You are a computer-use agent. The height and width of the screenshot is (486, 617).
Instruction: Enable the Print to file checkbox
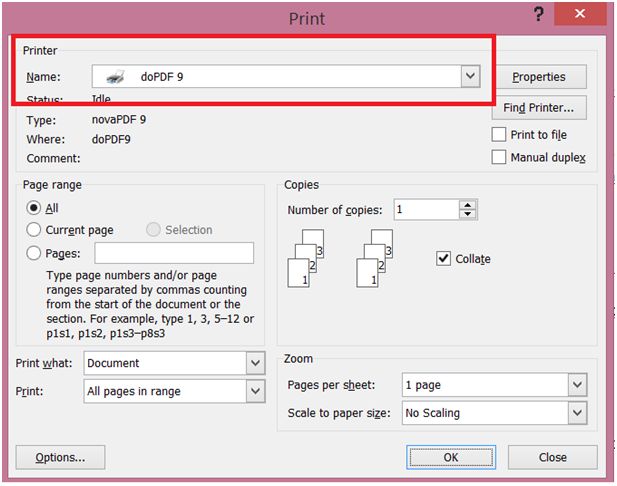pyautogui.click(x=500, y=135)
